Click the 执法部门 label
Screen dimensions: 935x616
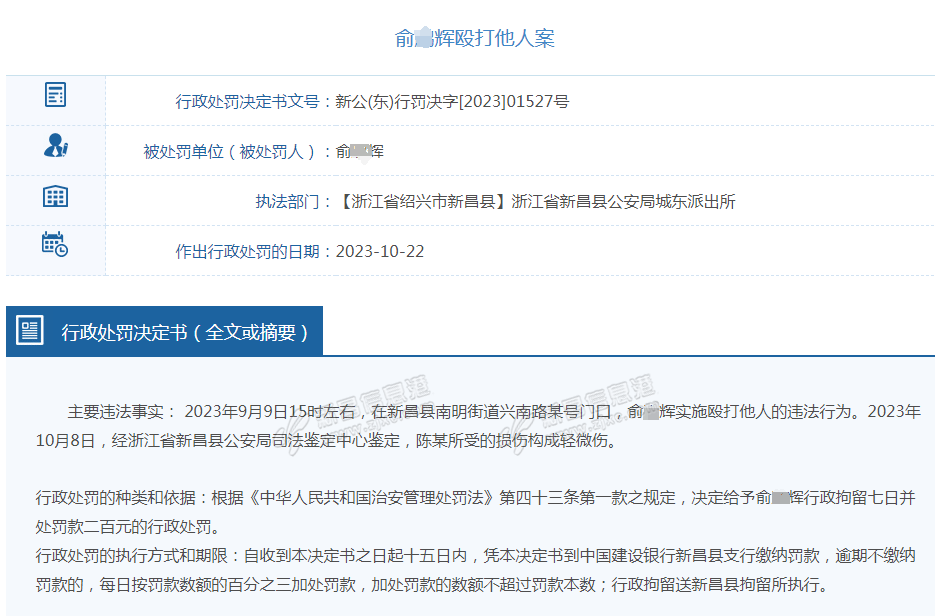pyautogui.click(x=293, y=201)
